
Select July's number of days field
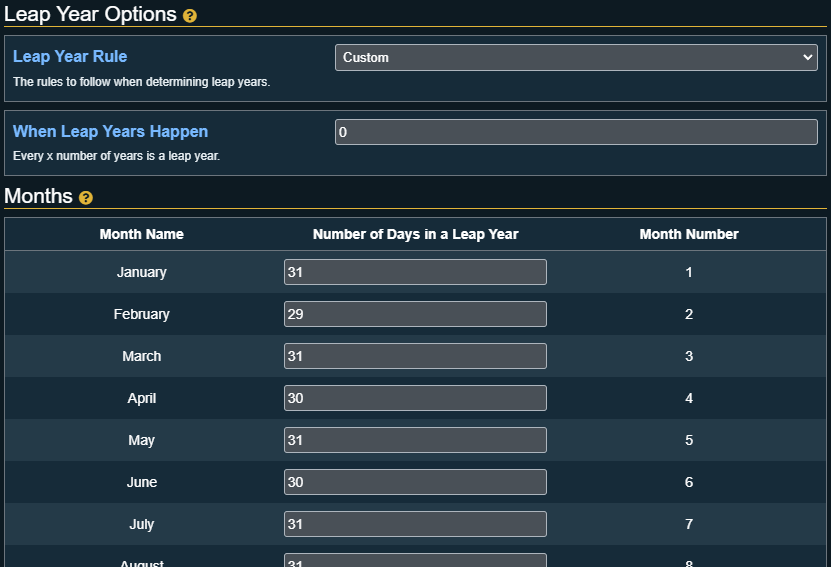pyautogui.click(x=415, y=524)
